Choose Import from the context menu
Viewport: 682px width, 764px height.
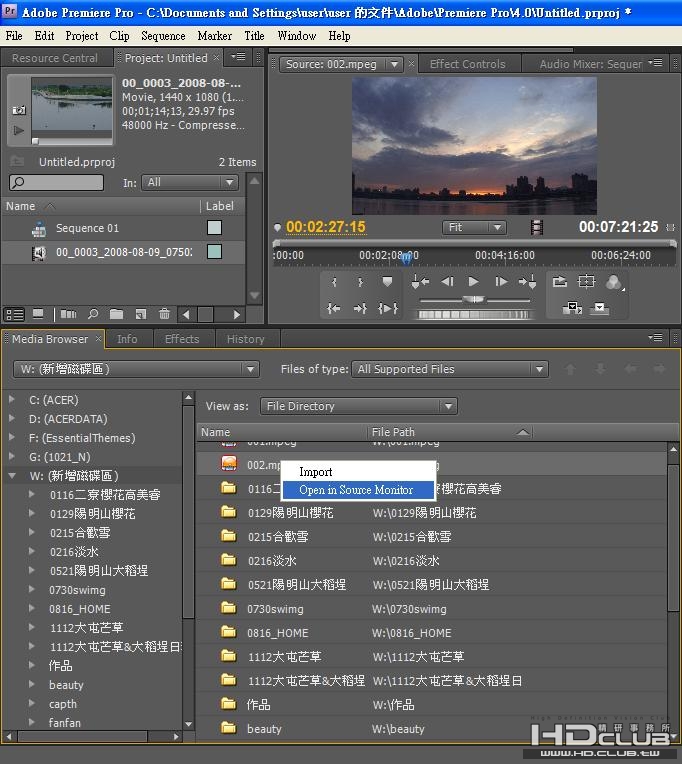point(358,472)
